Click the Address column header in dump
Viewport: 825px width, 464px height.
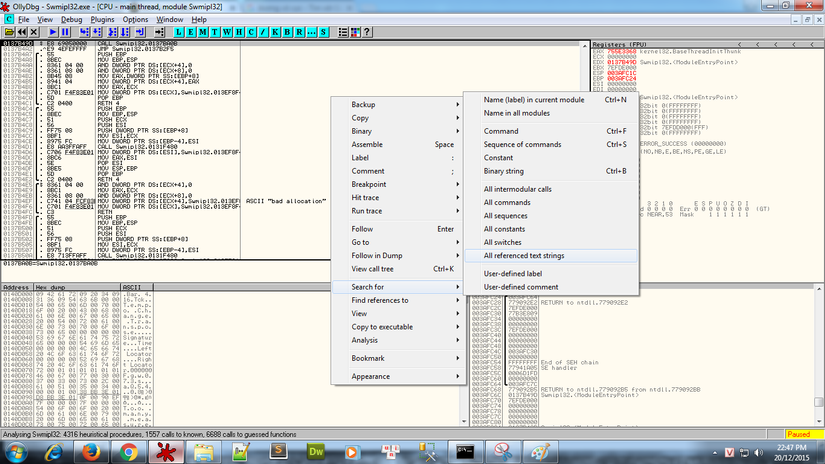17,287
